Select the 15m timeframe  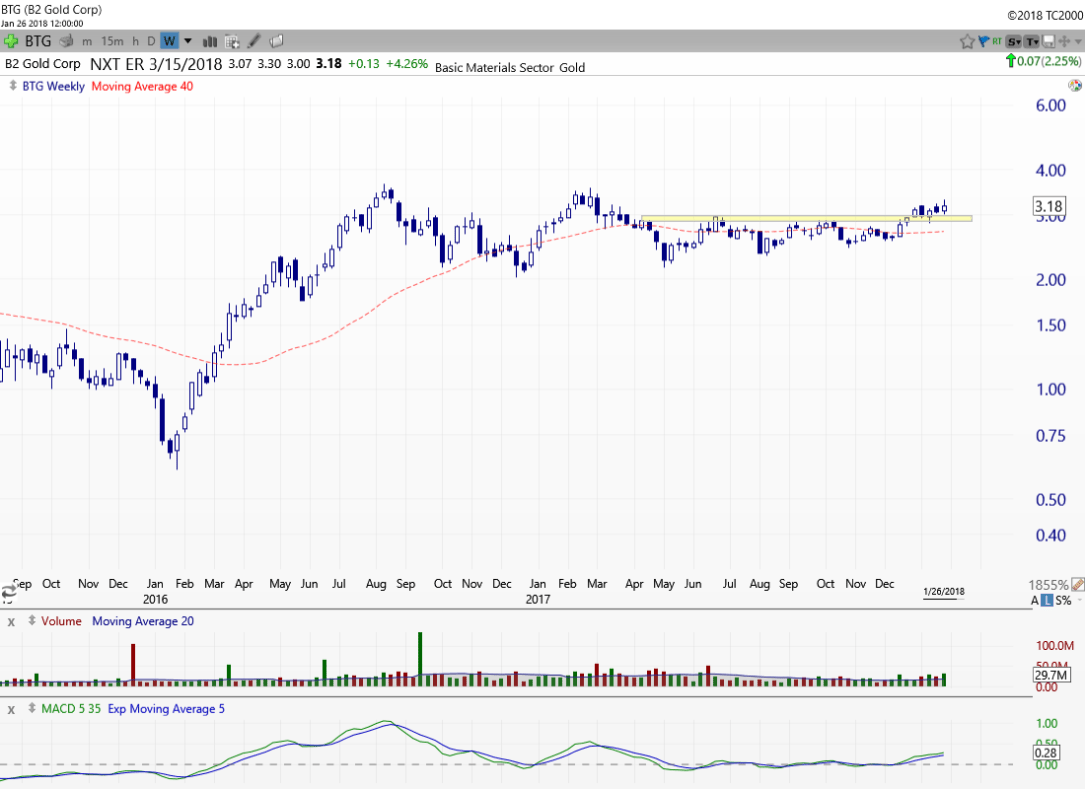[x=113, y=41]
